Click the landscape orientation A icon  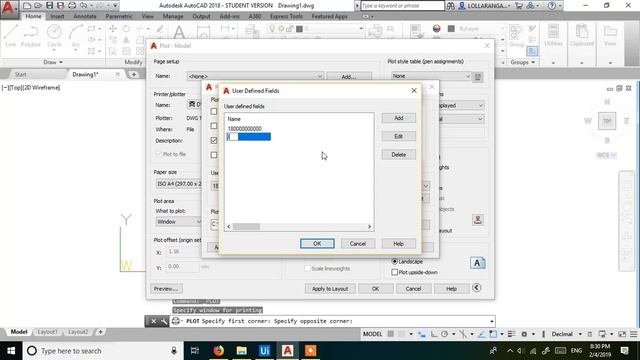pos(477,263)
